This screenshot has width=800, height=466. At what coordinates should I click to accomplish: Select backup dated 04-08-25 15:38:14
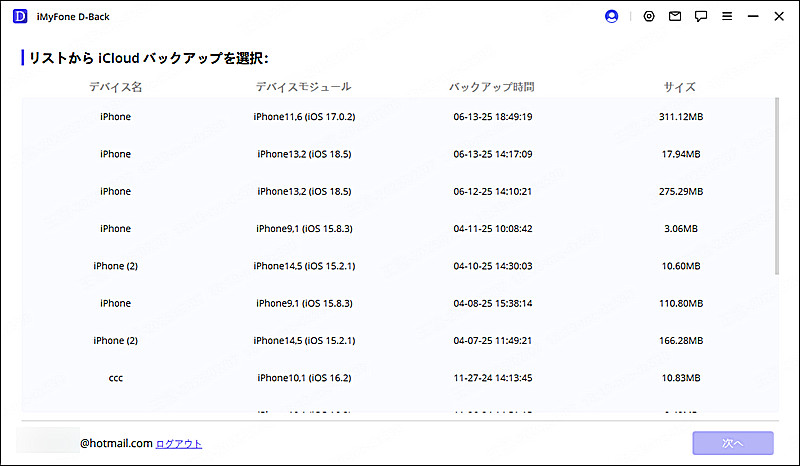click(399, 303)
